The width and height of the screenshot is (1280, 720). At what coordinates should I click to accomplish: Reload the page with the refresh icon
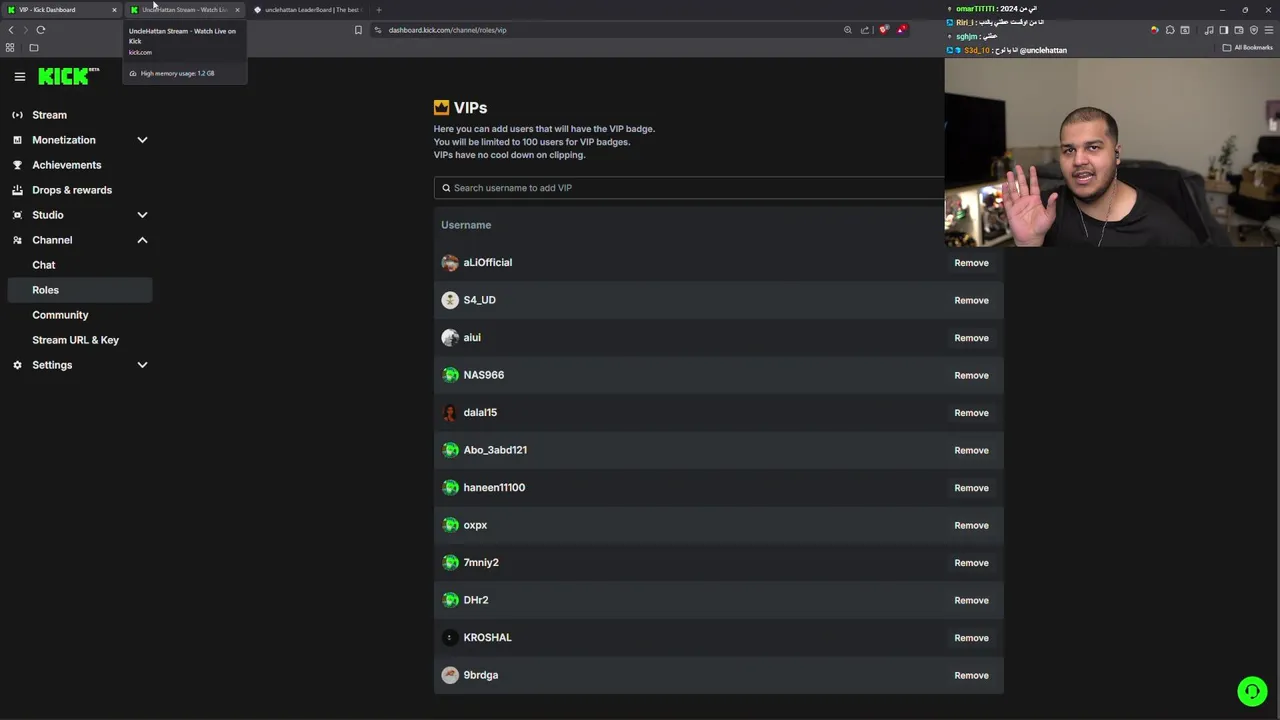[x=41, y=30]
